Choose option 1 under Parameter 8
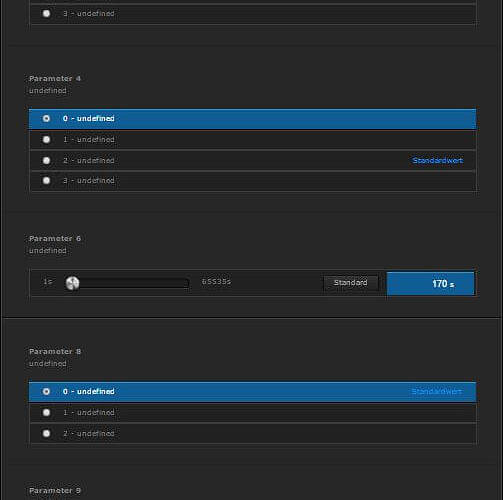 (46, 412)
